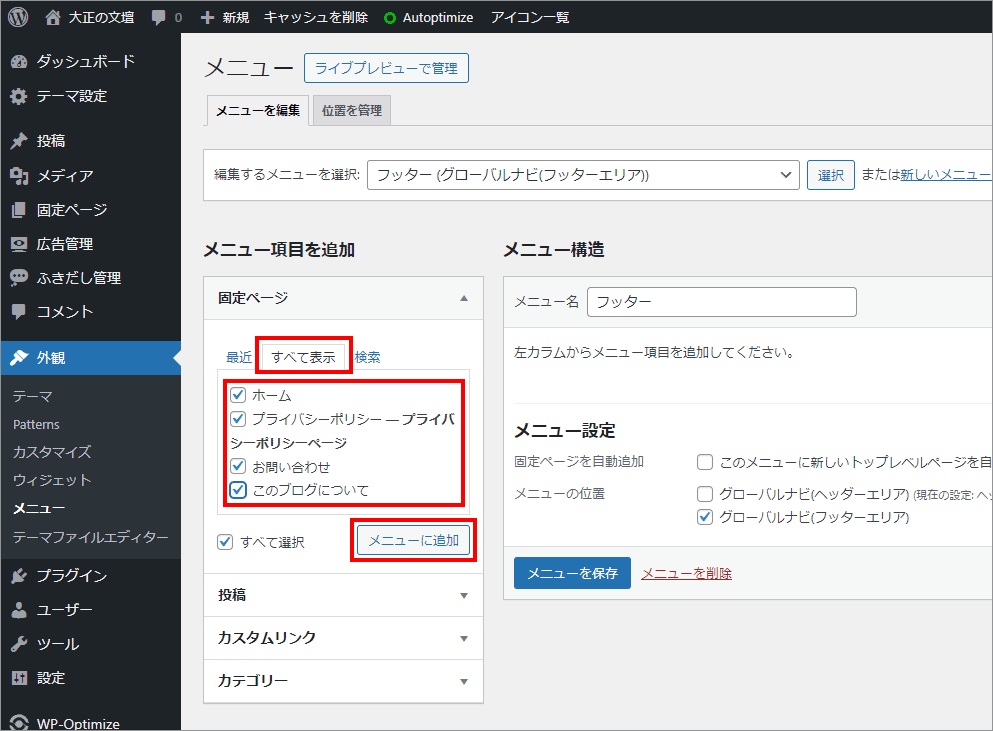The image size is (993, 731).
Task: Uncheck the お問い合わせ page checkbox
Action: pyautogui.click(x=238, y=466)
